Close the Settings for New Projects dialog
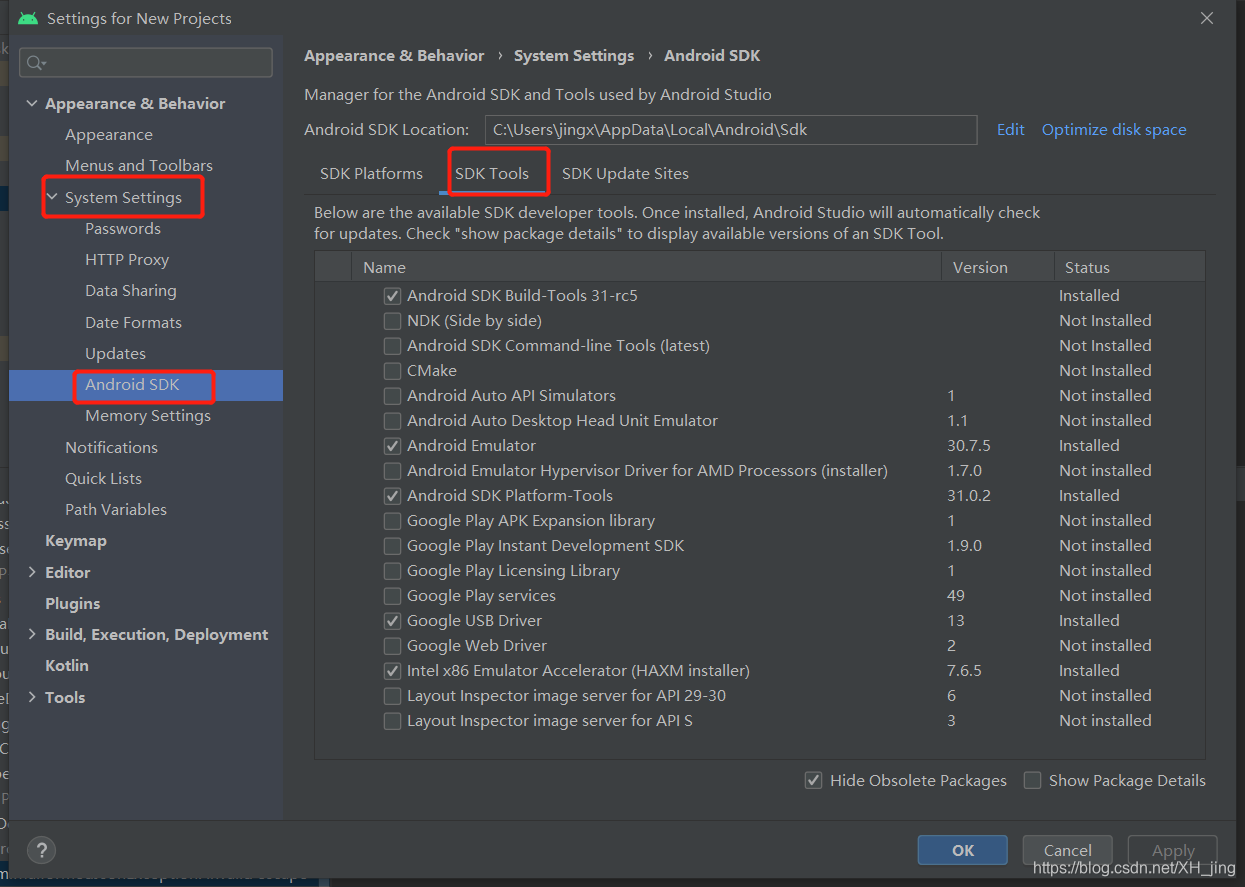1245x887 pixels. (x=1207, y=18)
